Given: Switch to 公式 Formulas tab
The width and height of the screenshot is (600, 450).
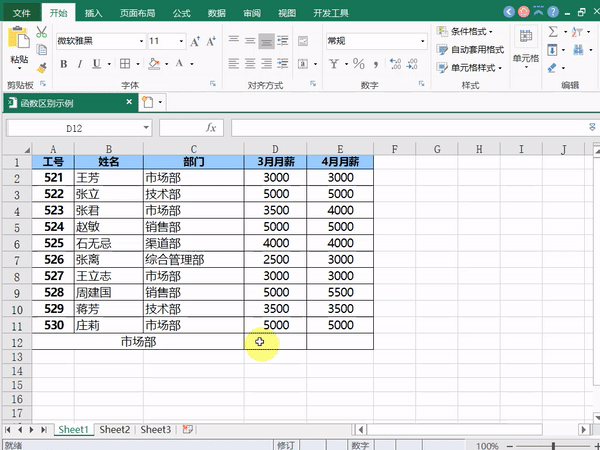Looking at the screenshot, I should click(181, 13).
